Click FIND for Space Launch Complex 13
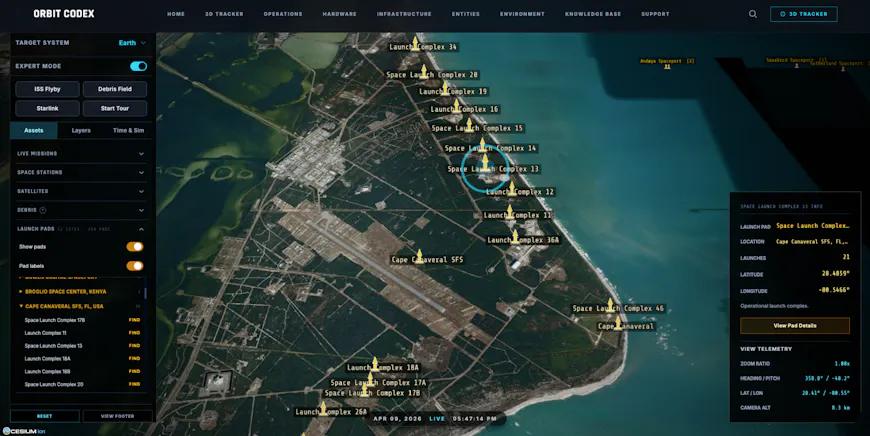Viewport: 870px width, 436px height. [x=134, y=346]
